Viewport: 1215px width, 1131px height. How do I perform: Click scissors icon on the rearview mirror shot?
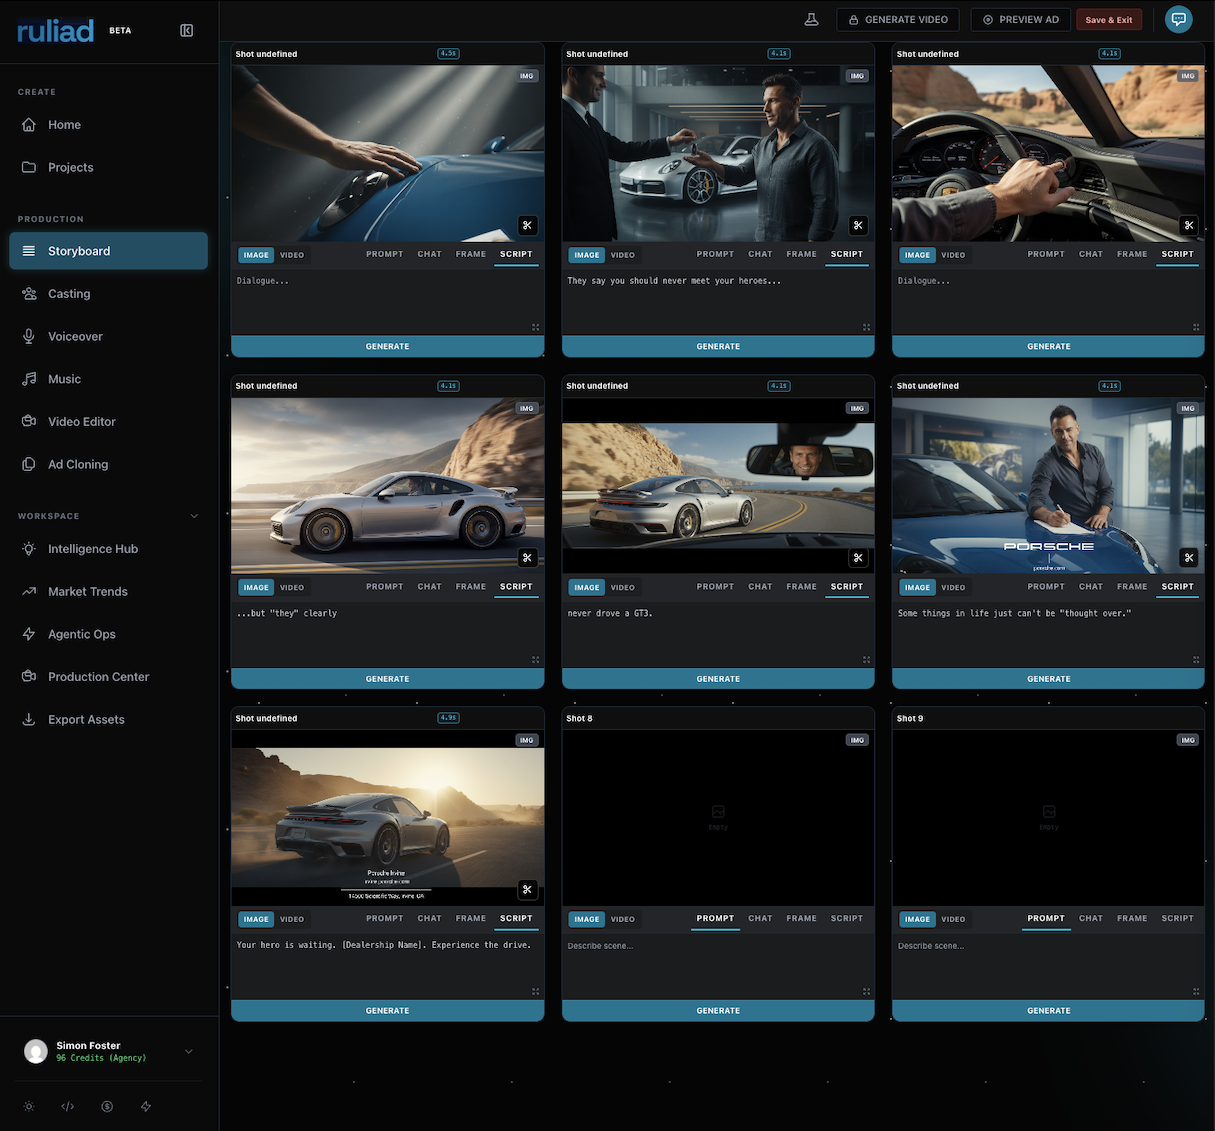point(858,557)
